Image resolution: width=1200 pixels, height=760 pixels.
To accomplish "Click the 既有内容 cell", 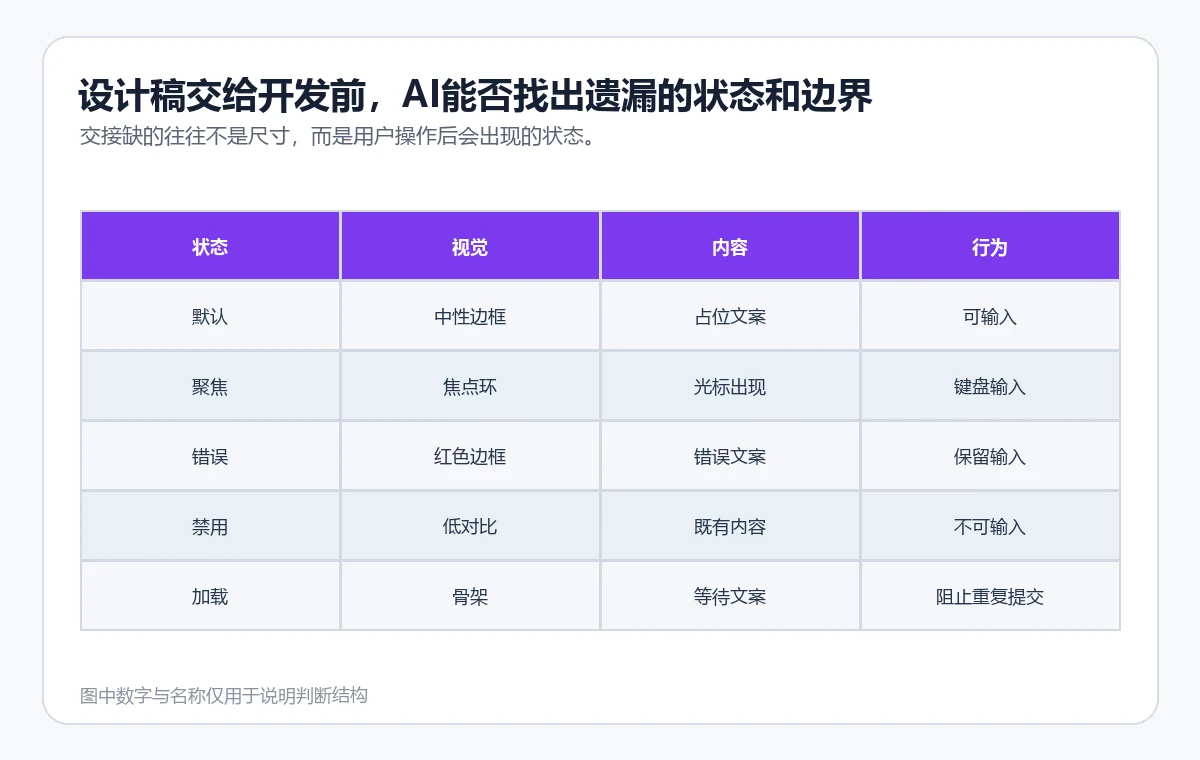I will [x=730, y=526].
